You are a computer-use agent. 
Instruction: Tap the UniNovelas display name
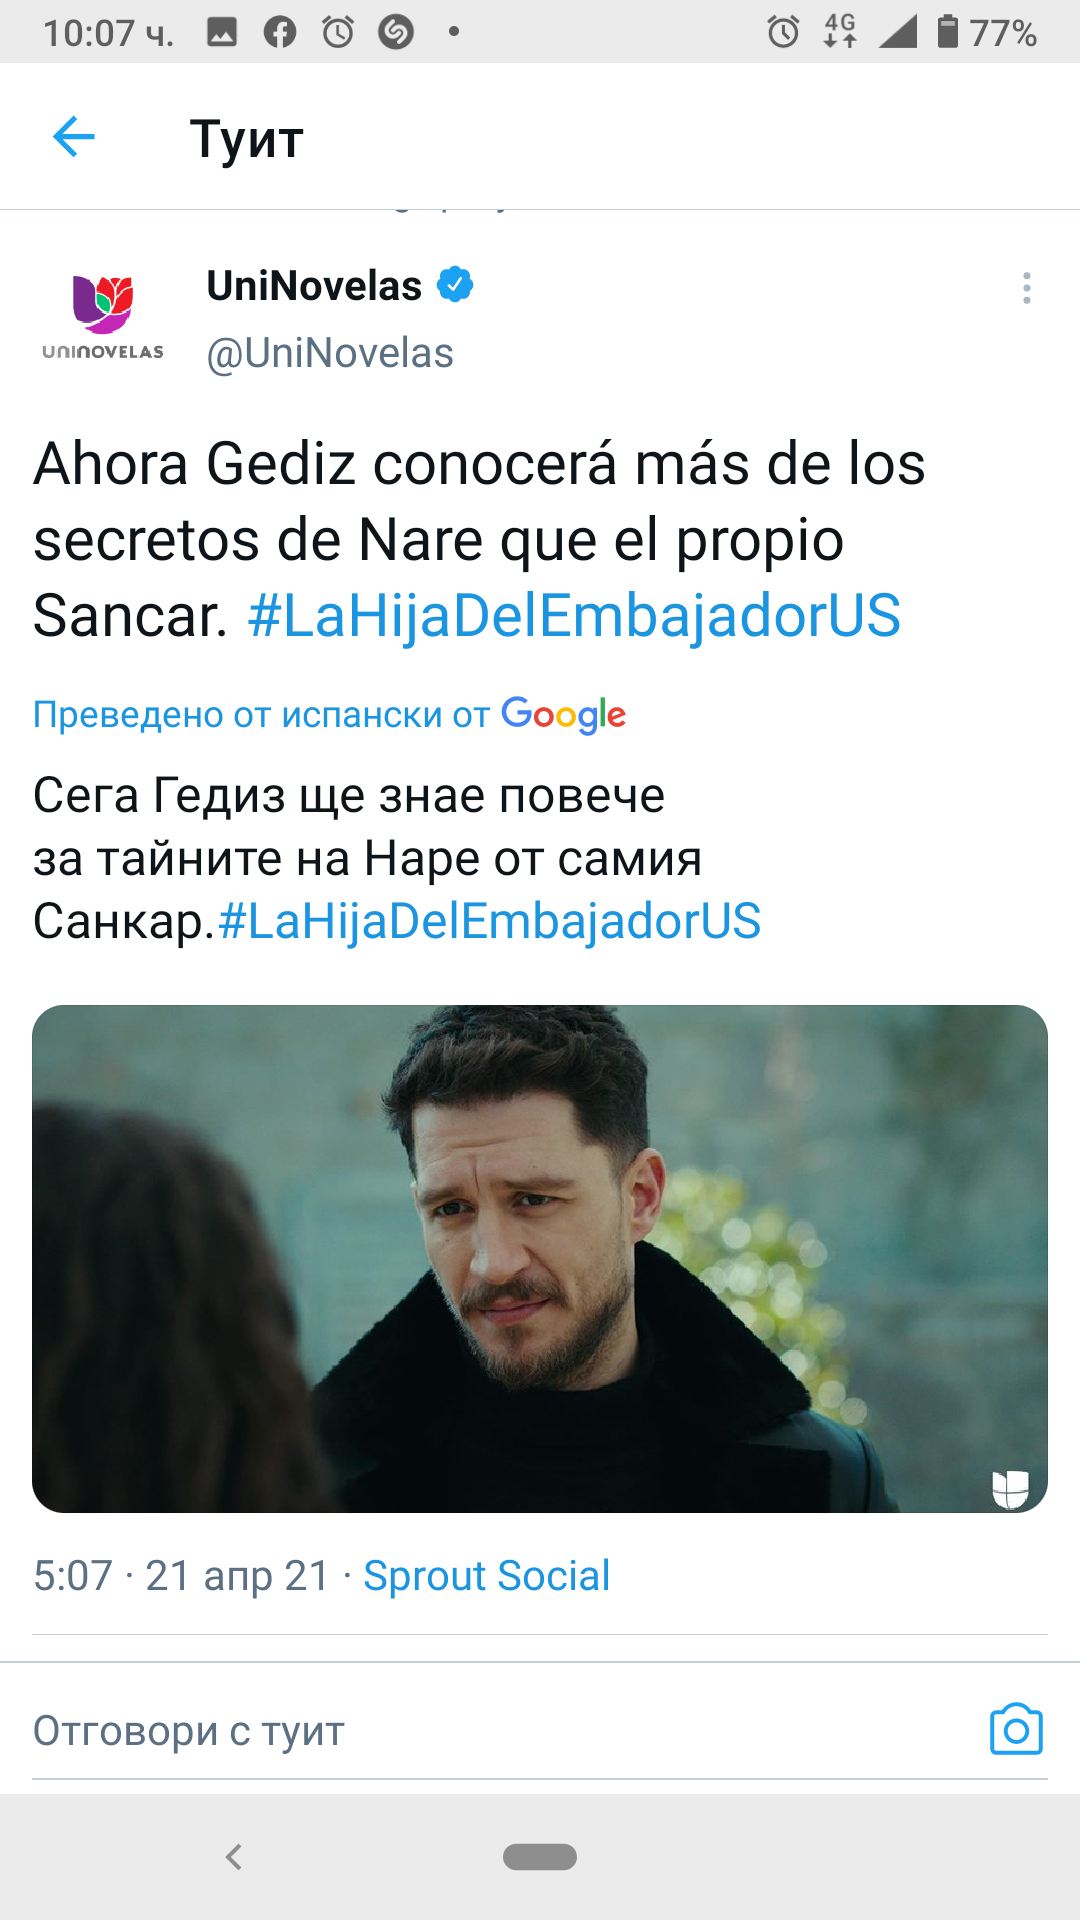pos(314,286)
